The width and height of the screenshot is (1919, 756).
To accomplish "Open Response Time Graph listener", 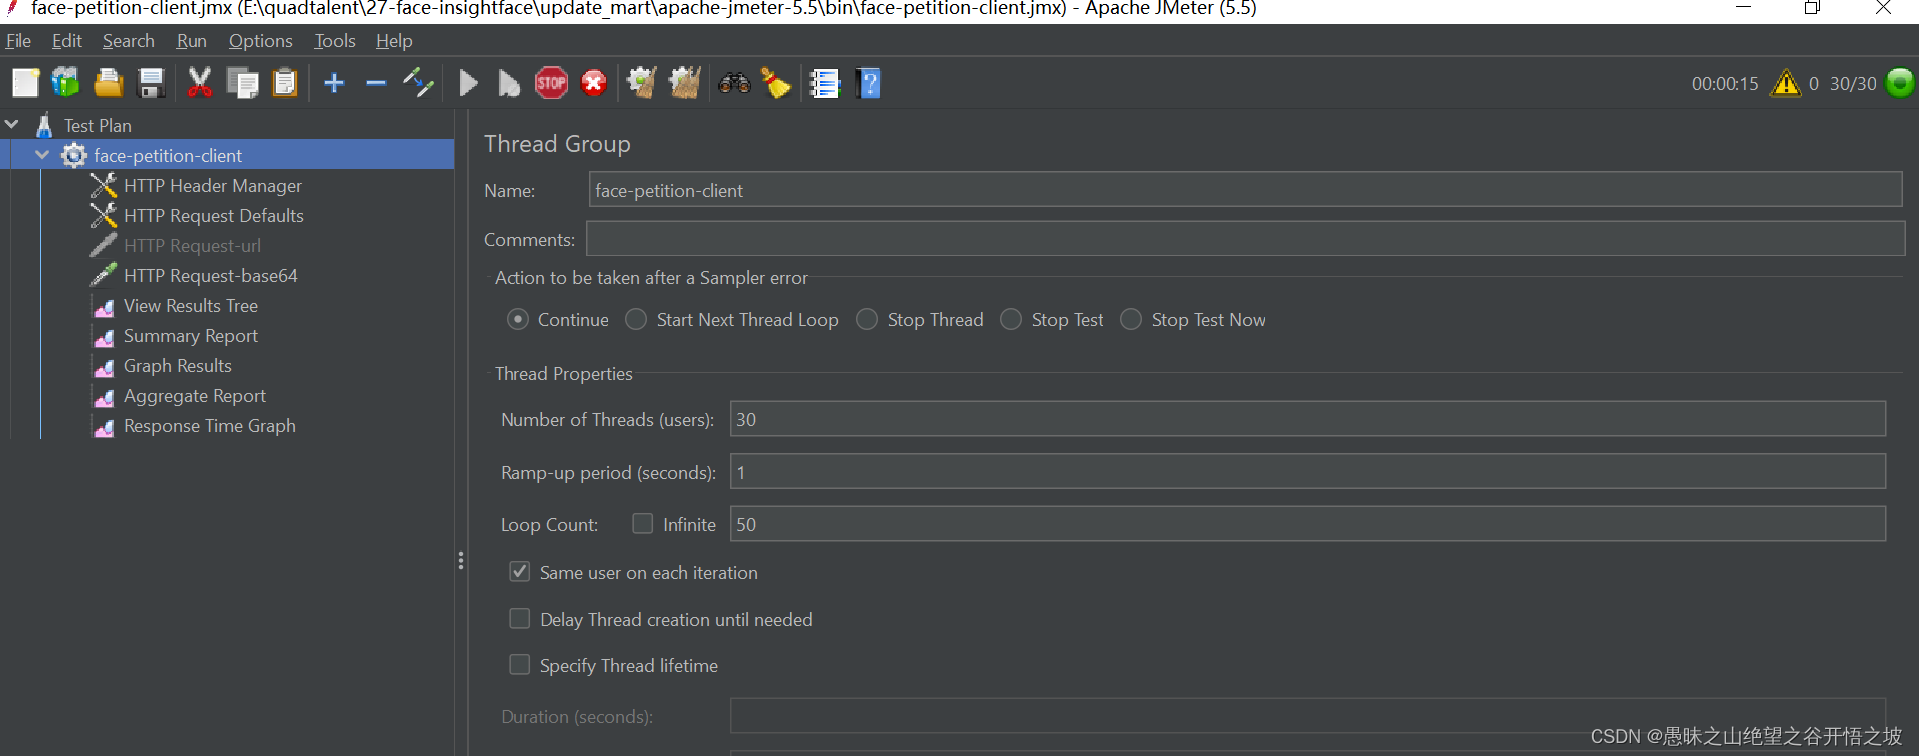I will [209, 426].
